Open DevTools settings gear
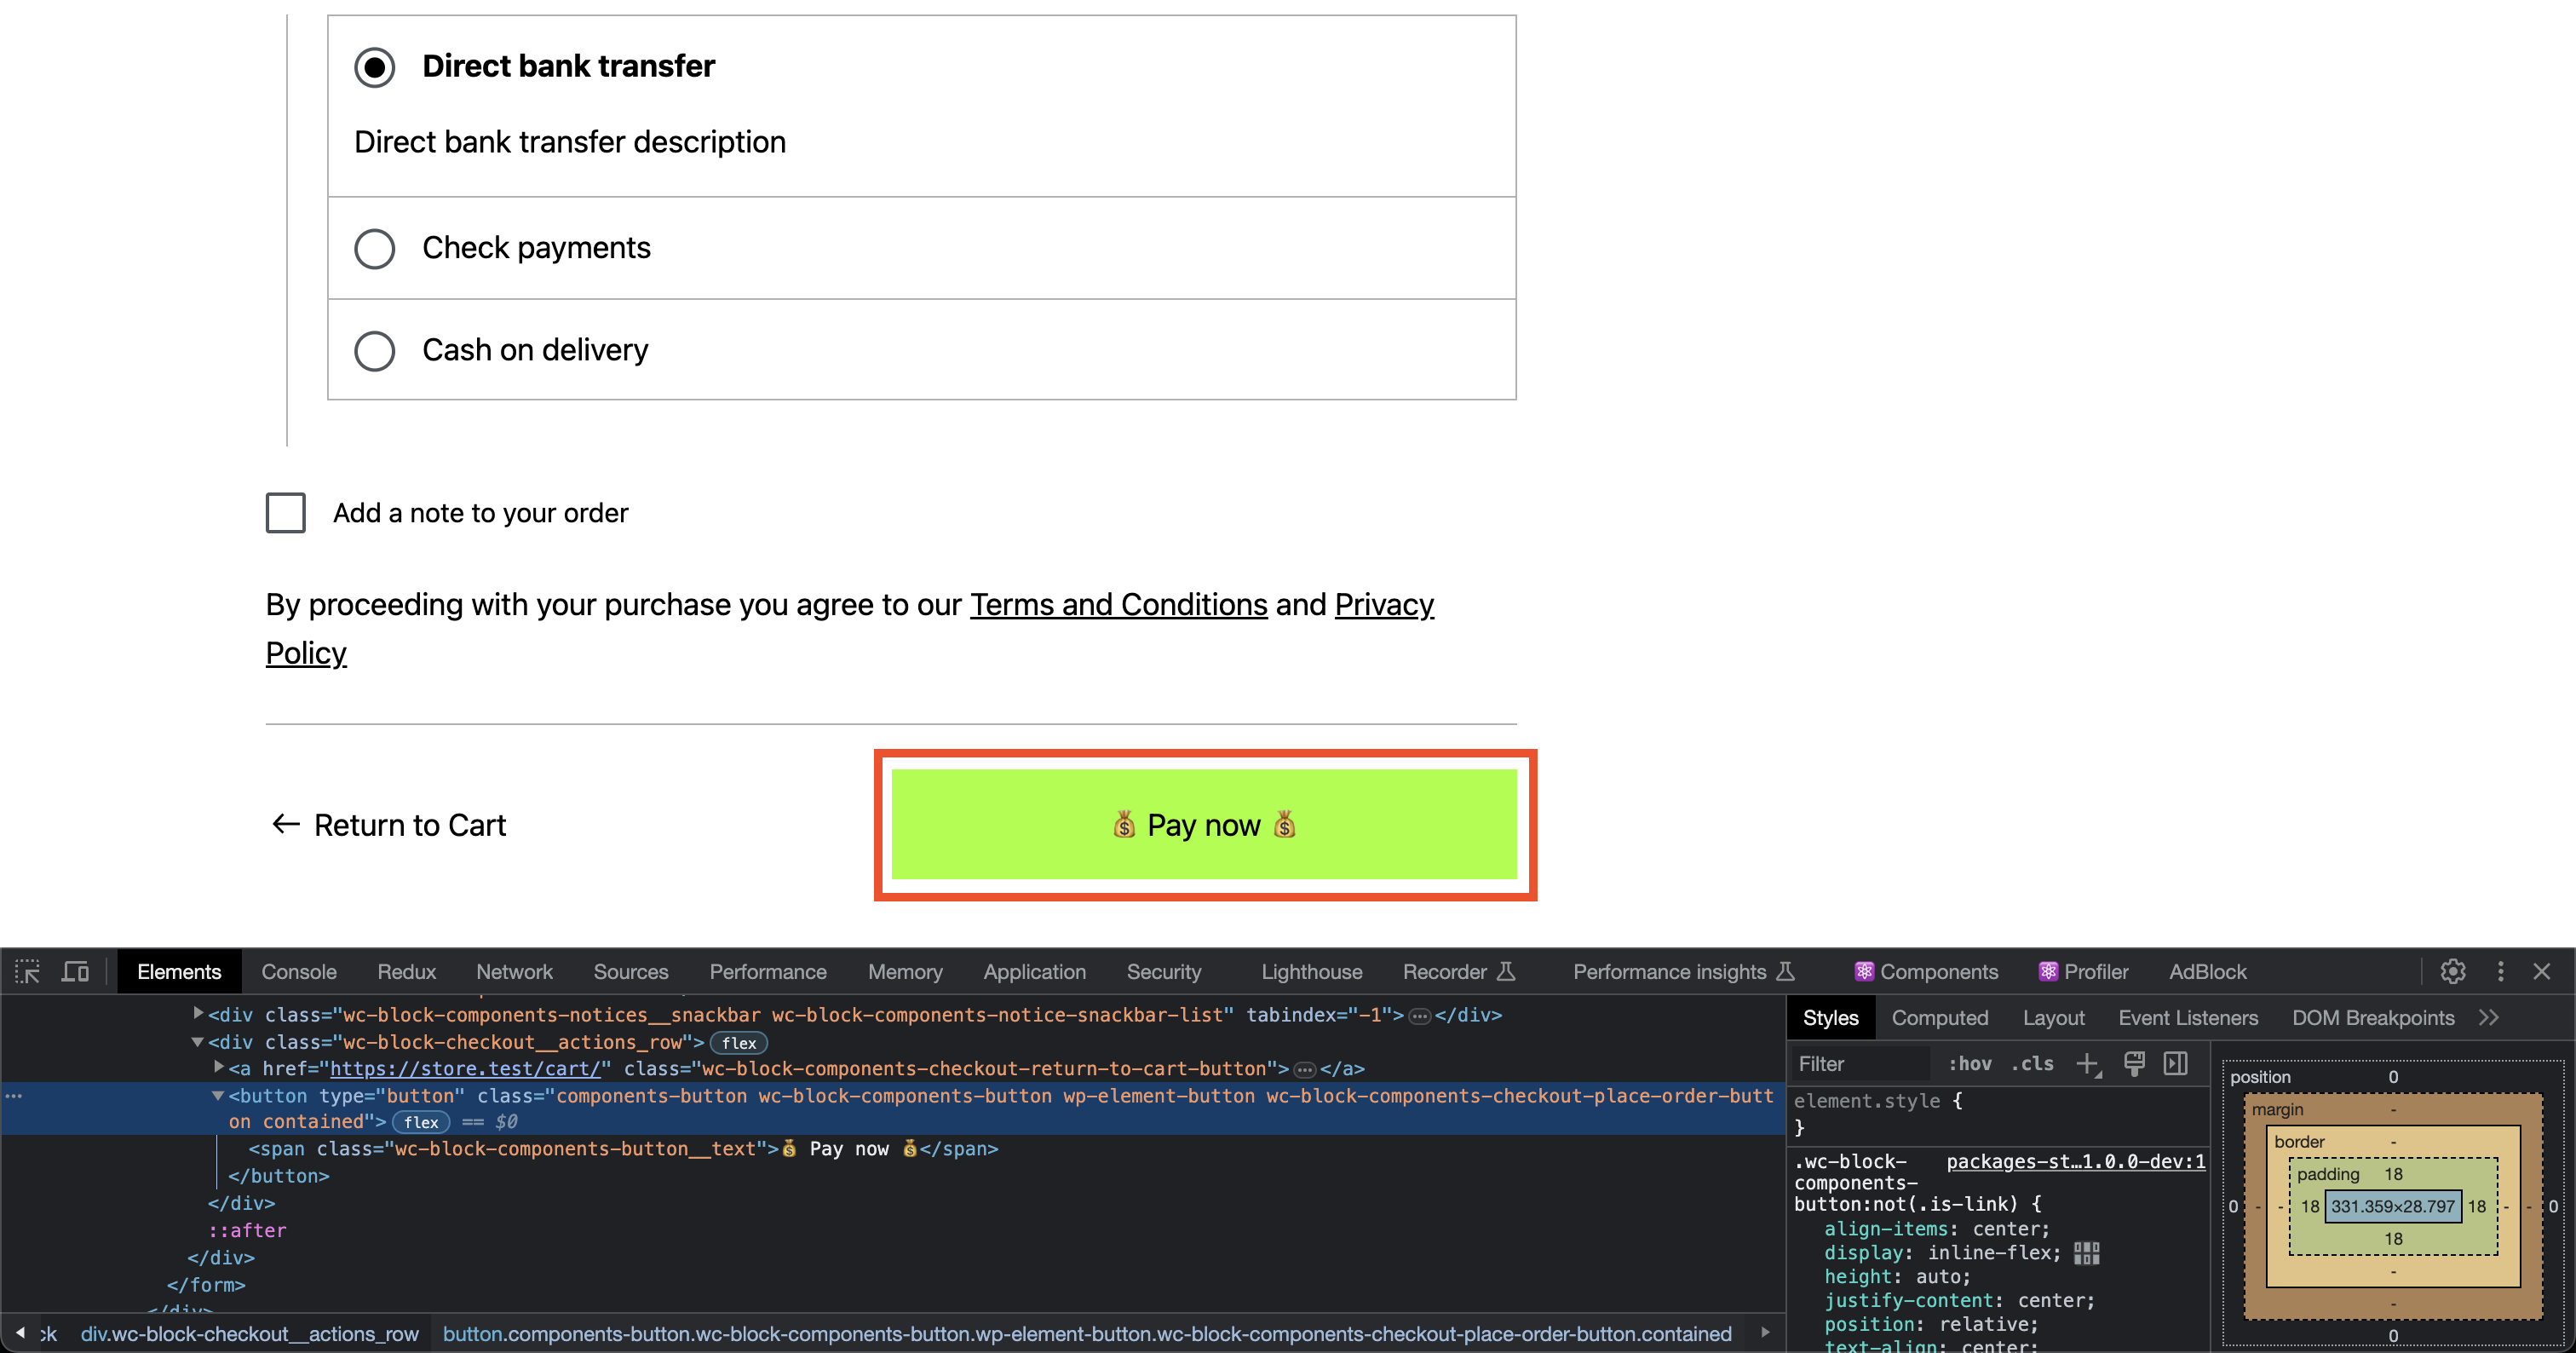This screenshot has width=2576, height=1353. click(2453, 971)
